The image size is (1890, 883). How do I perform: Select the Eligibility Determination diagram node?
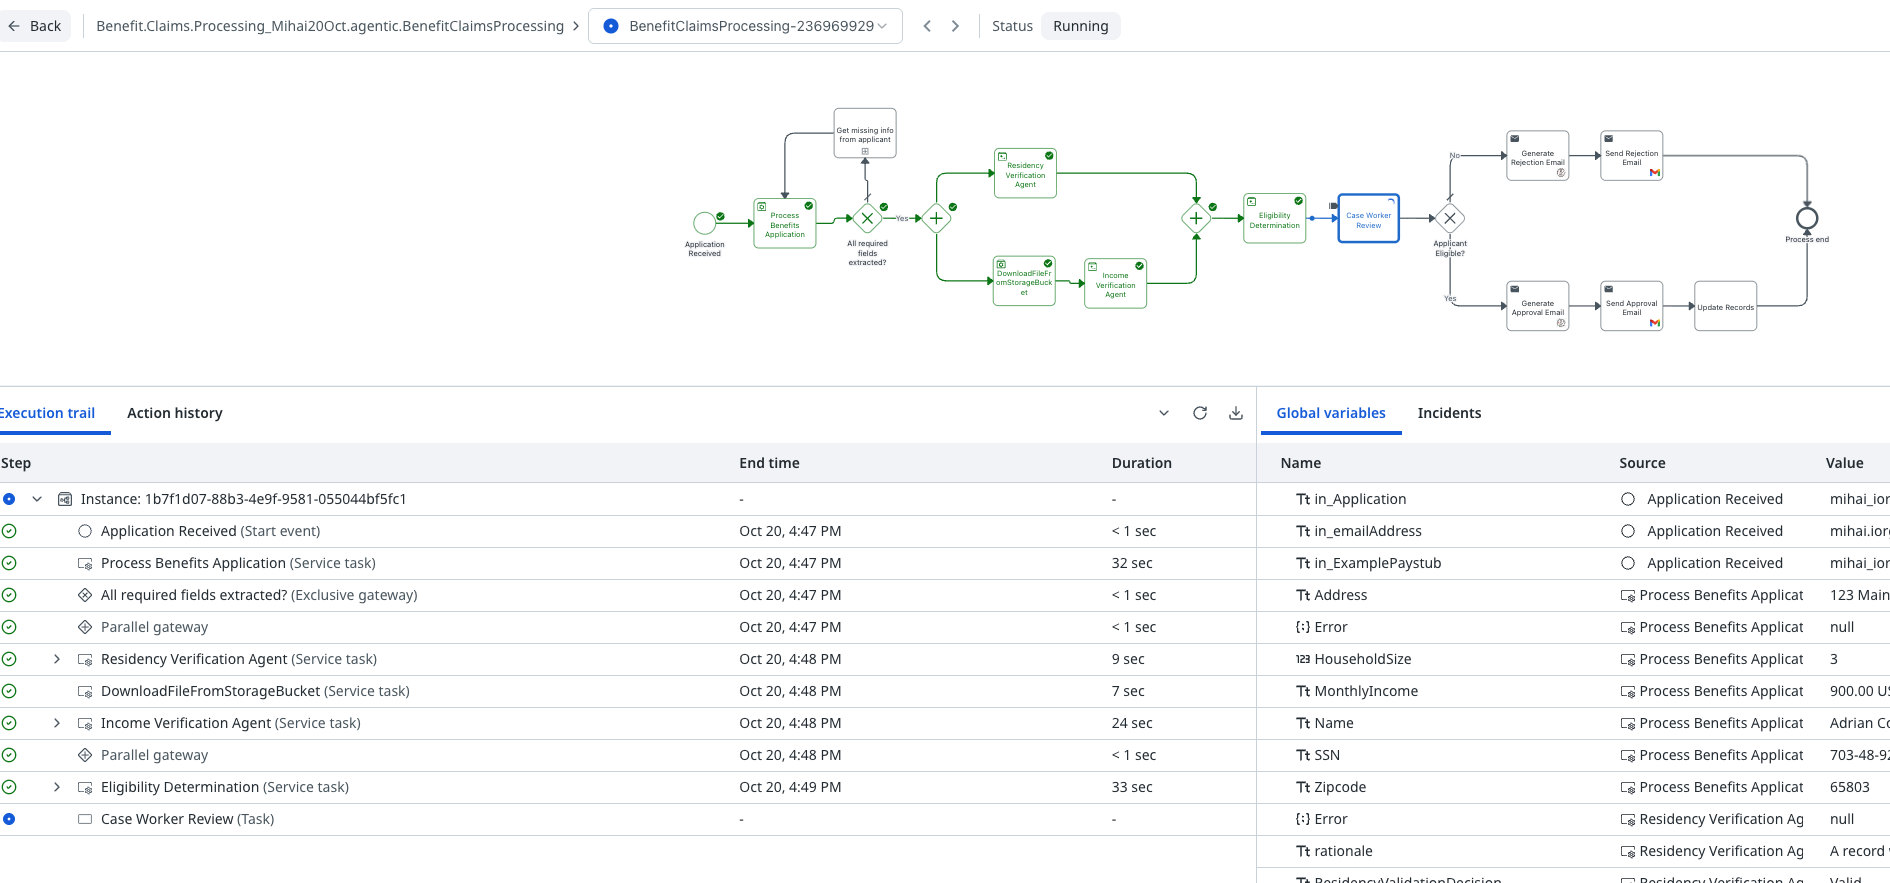(x=1274, y=219)
